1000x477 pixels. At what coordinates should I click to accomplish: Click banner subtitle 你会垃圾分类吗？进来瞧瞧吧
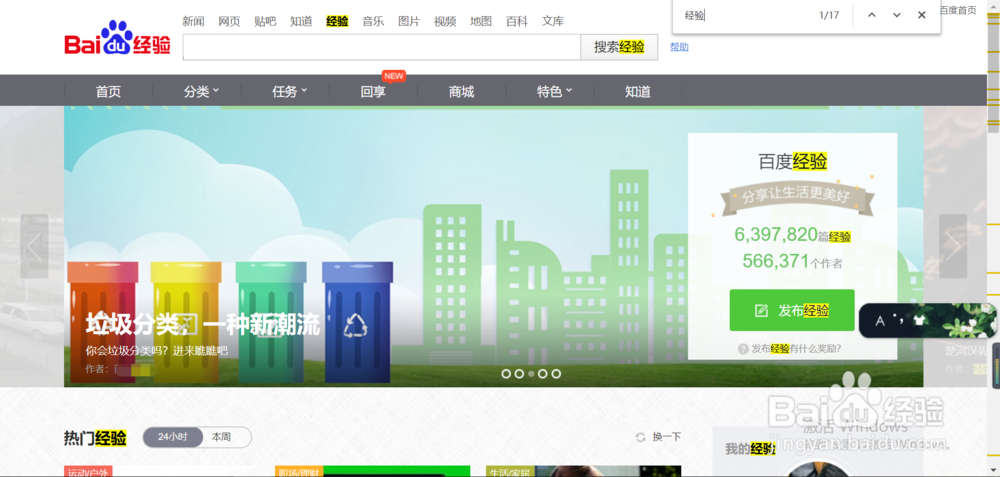157,351
